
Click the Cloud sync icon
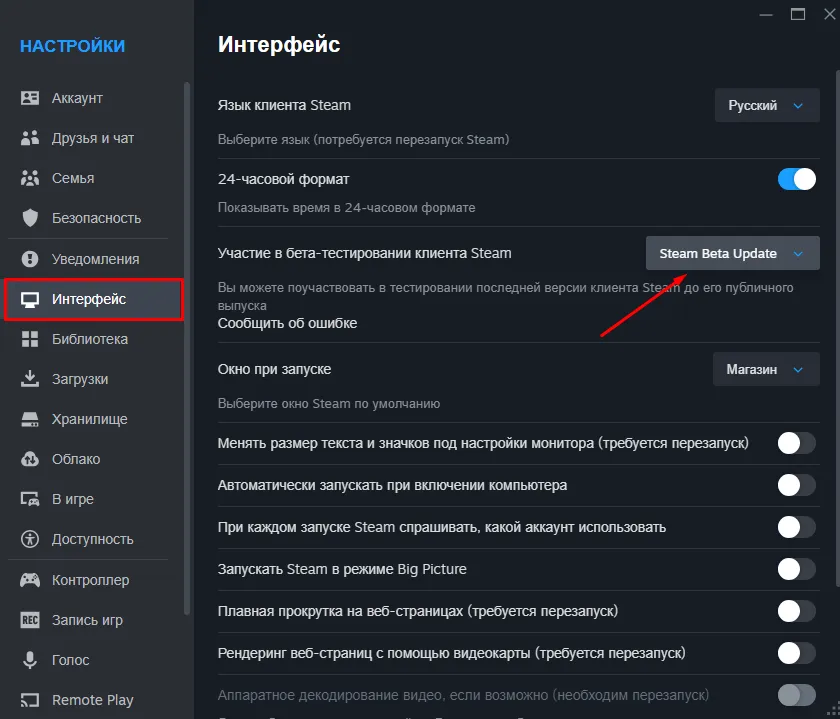(30, 459)
